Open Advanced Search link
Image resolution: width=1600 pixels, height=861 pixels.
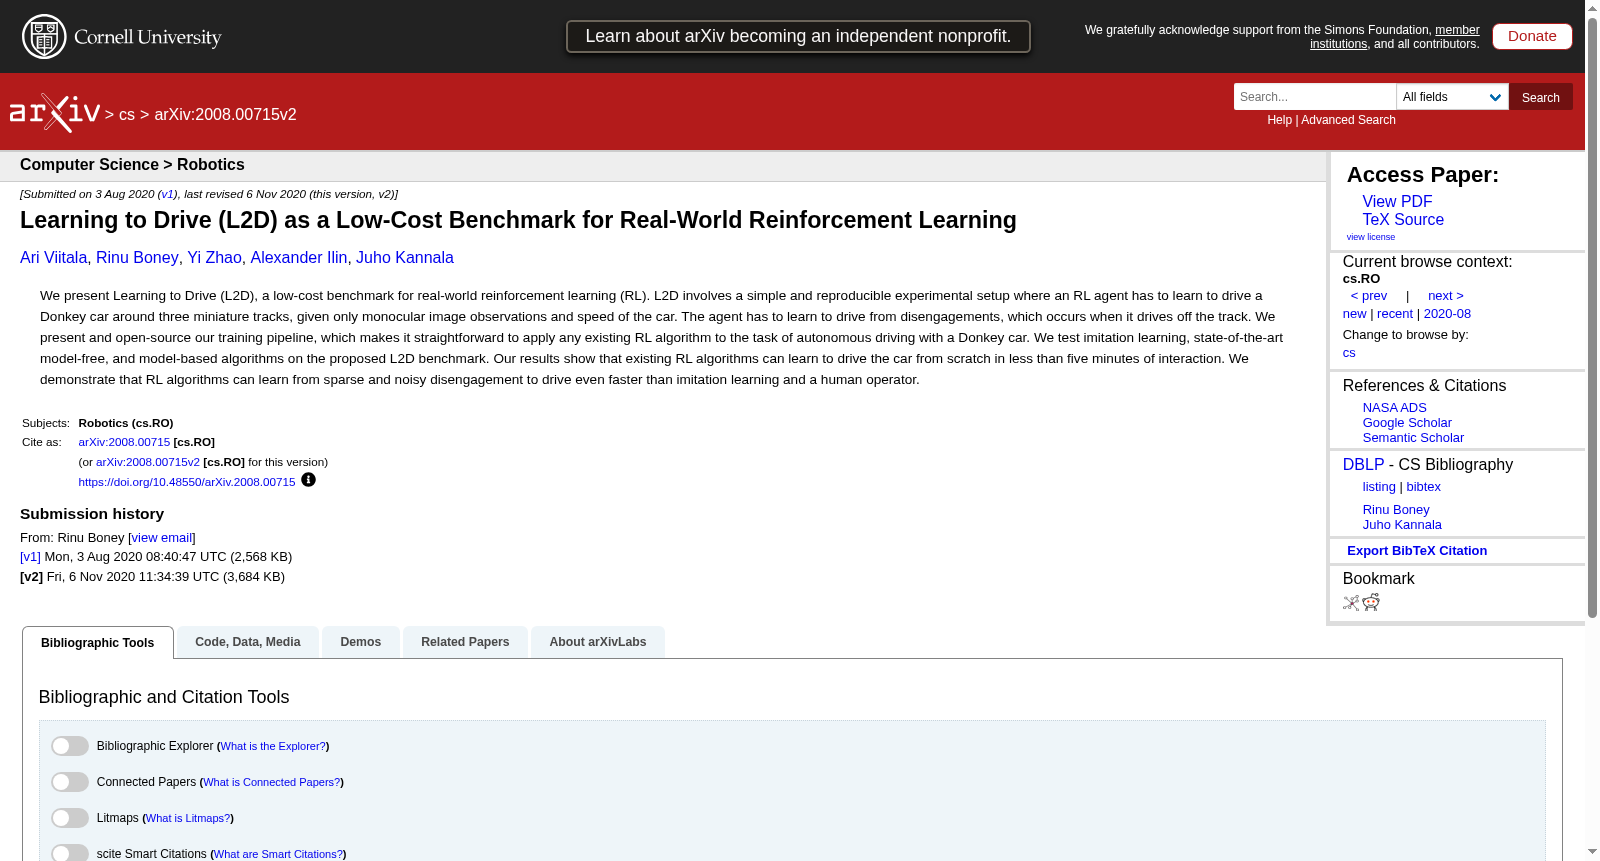pyautogui.click(x=1348, y=120)
